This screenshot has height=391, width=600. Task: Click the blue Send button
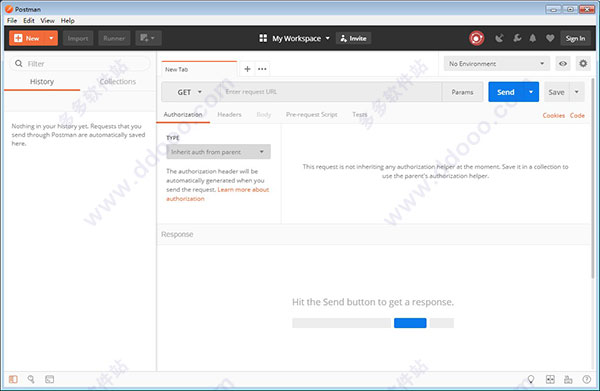(506, 92)
